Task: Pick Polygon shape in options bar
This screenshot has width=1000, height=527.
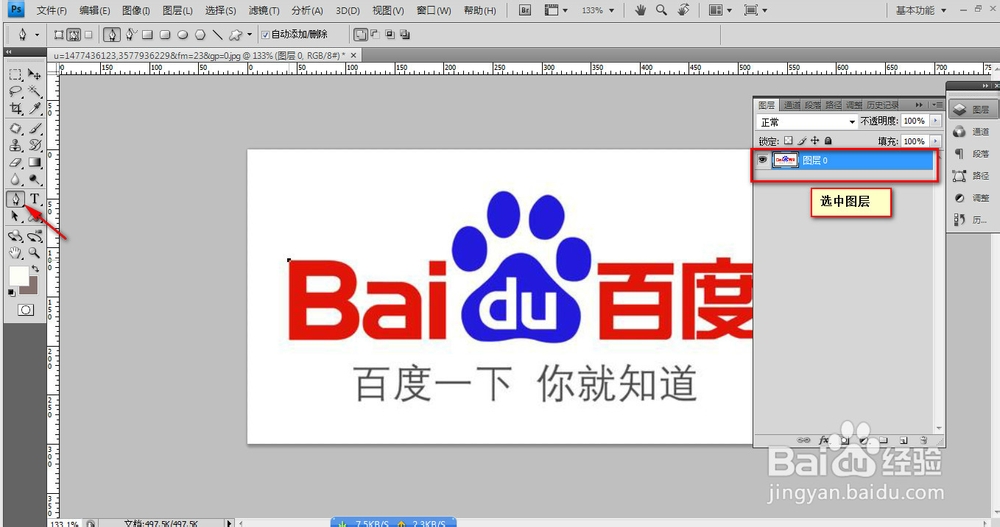Action: pyautogui.click(x=200, y=34)
